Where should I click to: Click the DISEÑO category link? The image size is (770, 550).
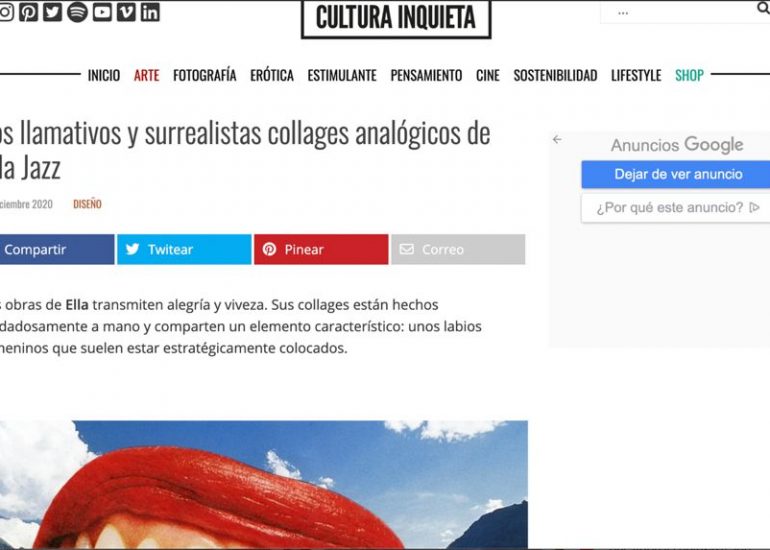pos(87,204)
